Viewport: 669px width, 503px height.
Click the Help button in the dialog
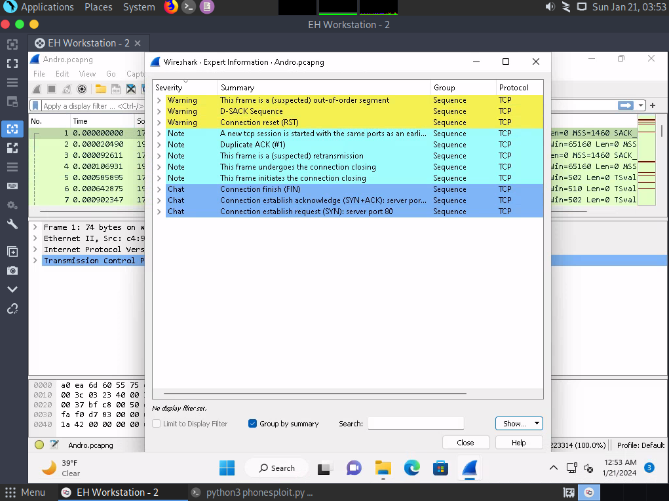[518, 442]
